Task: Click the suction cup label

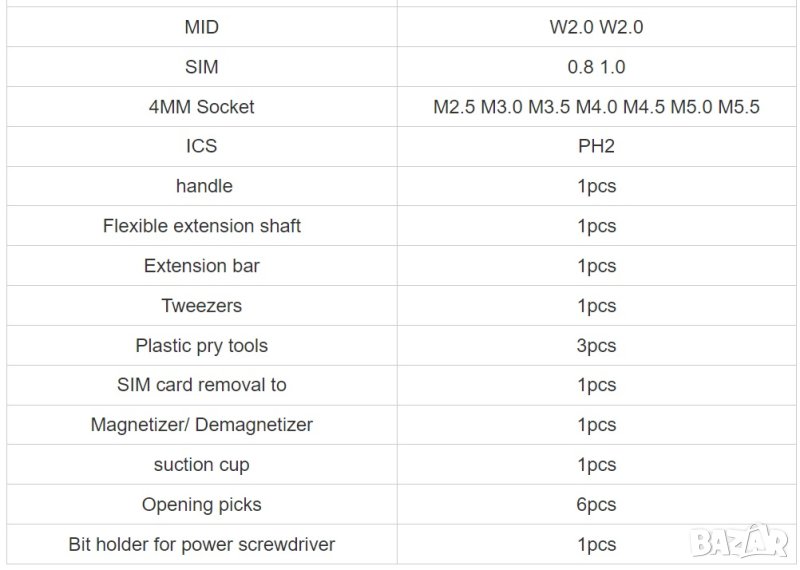Action: pos(202,465)
